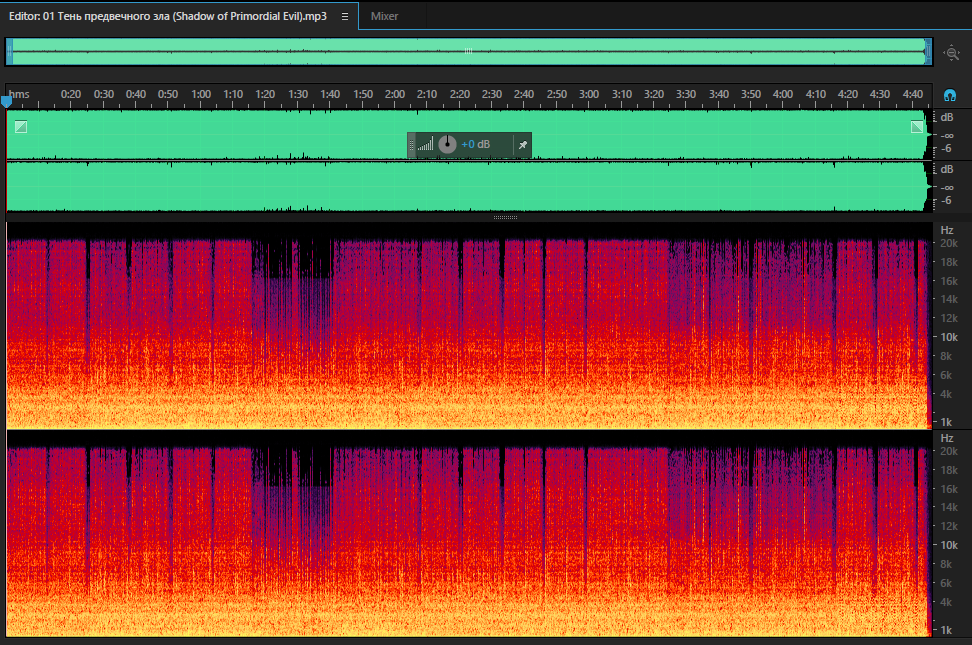
Task: Click 3:30 on the time ruler
Action: pos(686,94)
